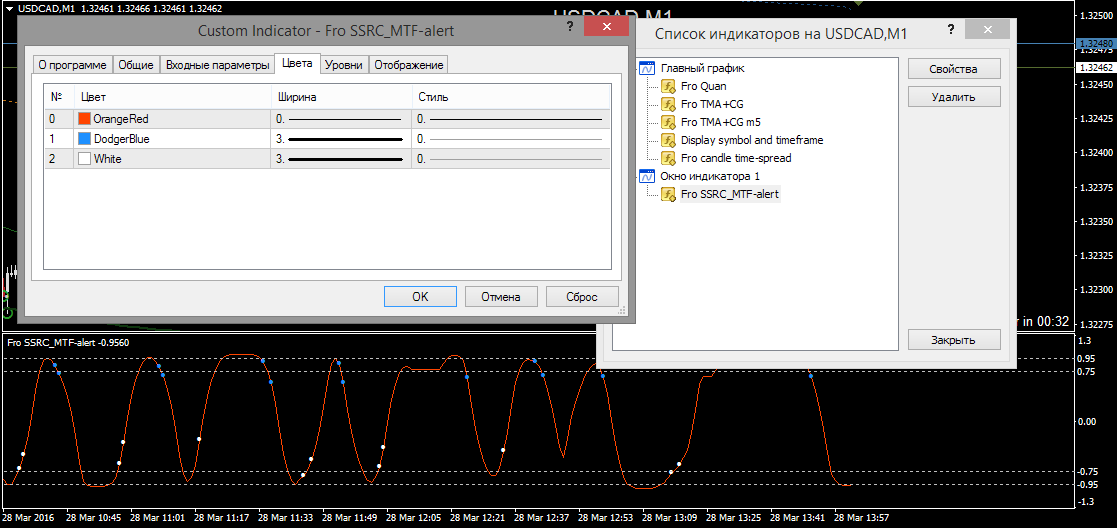
Task: Open the width selector for DodgerBlue row
Action: tap(341, 139)
